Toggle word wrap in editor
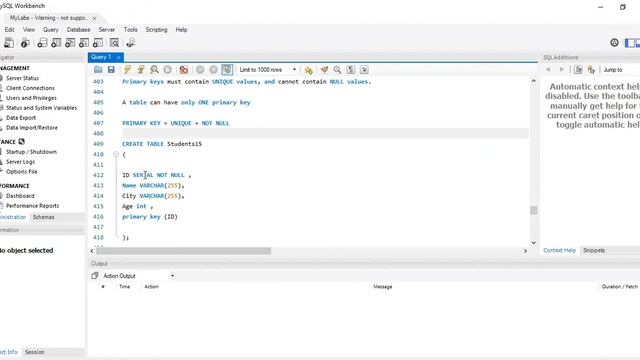 click(364, 70)
